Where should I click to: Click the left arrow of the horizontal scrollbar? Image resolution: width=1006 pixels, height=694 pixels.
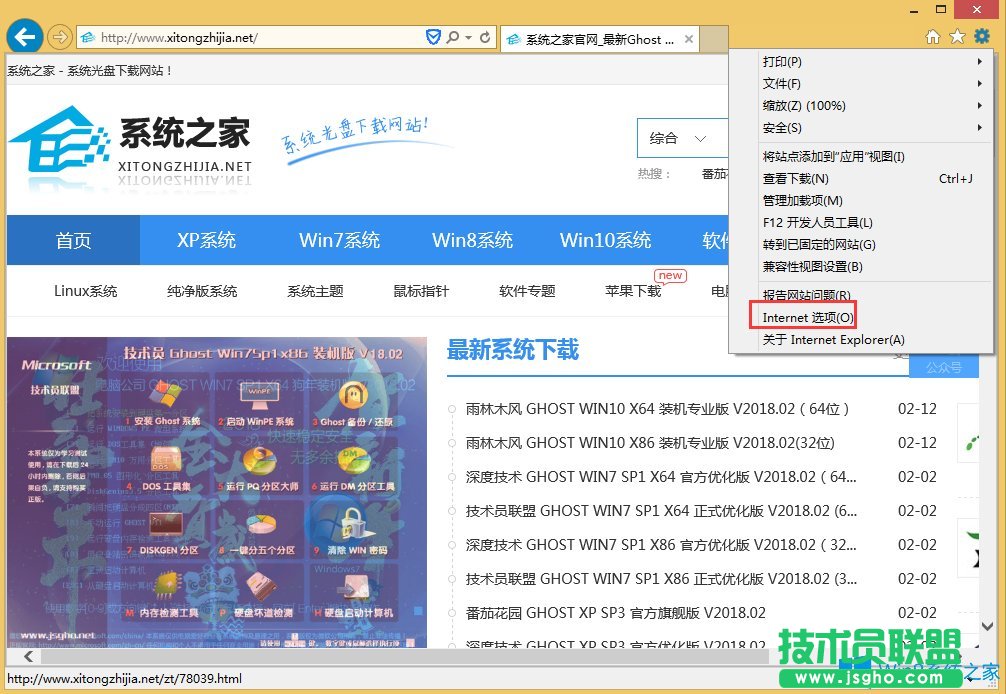tap(26, 657)
